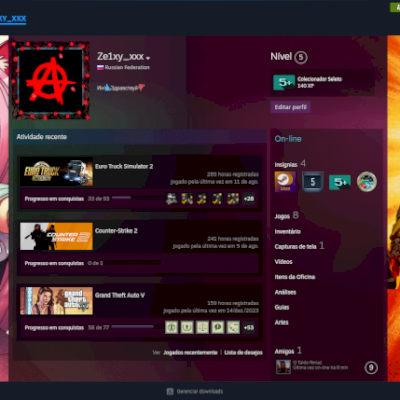Click the 285 horas registradas text
Viewport: 400px width, 400px height.
[x=233, y=174]
